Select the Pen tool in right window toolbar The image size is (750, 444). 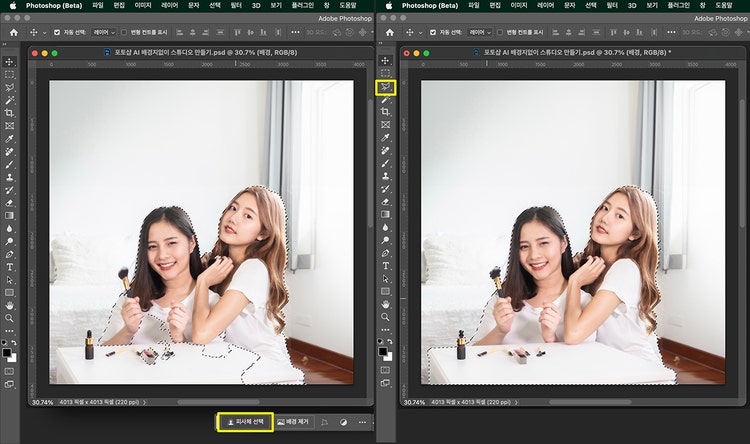(385, 253)
